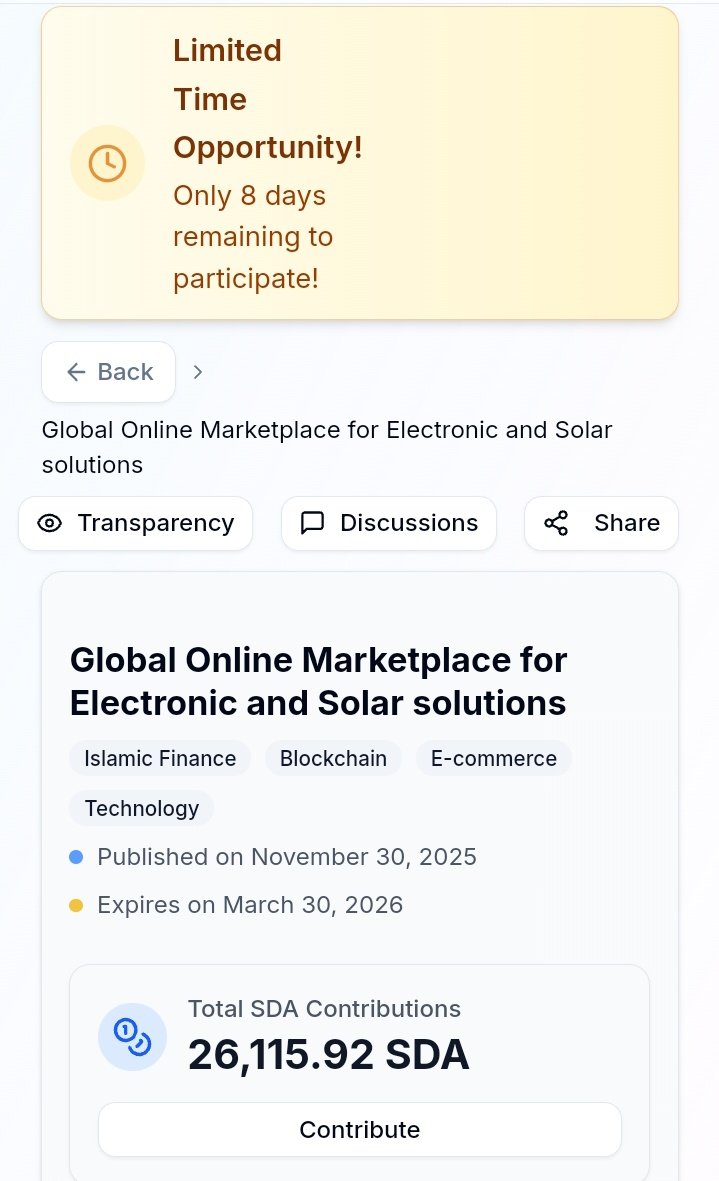Click the yellow Expires status dot
The height and width of the screenshot is (1181, 719).
(76, 905)
